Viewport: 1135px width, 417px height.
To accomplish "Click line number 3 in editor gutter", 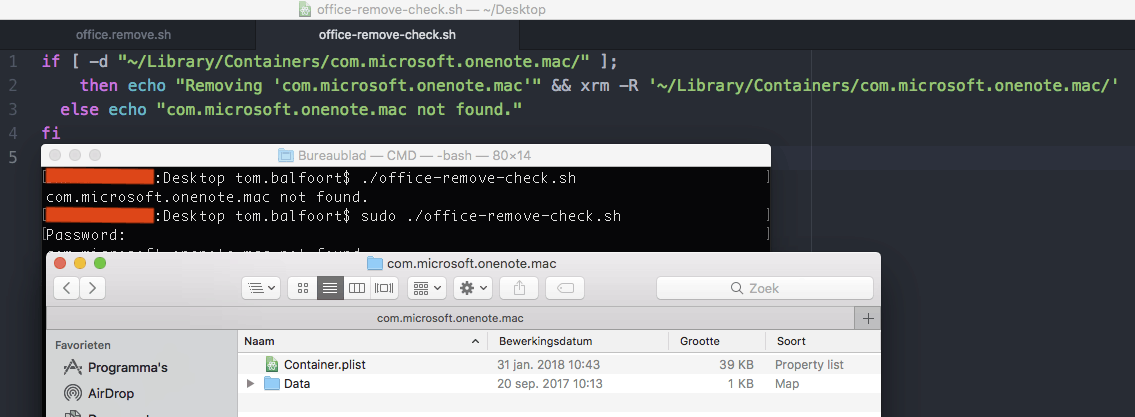I will [x=13, y=109].
